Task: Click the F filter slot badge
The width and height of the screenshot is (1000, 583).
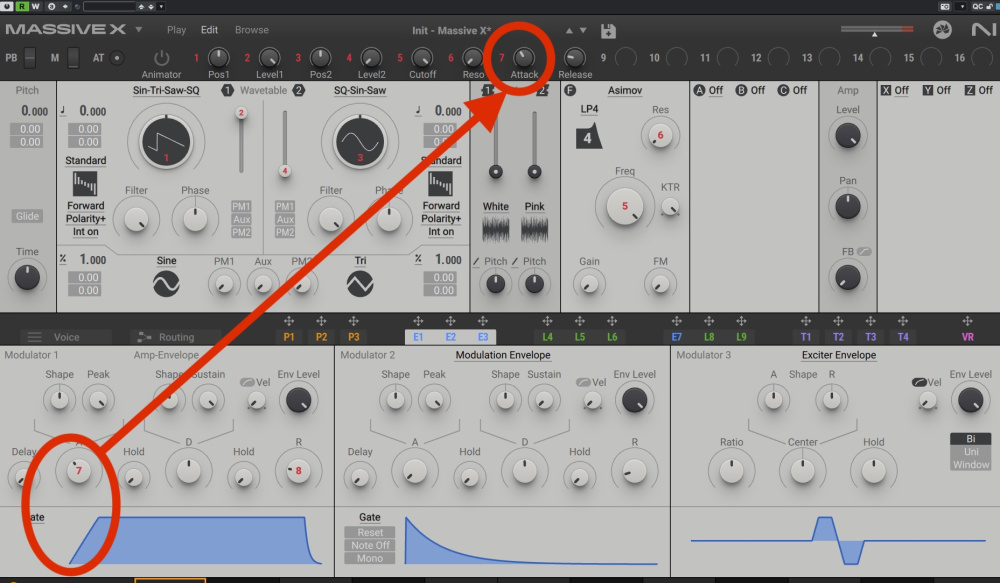Action: tap(570, 90)
